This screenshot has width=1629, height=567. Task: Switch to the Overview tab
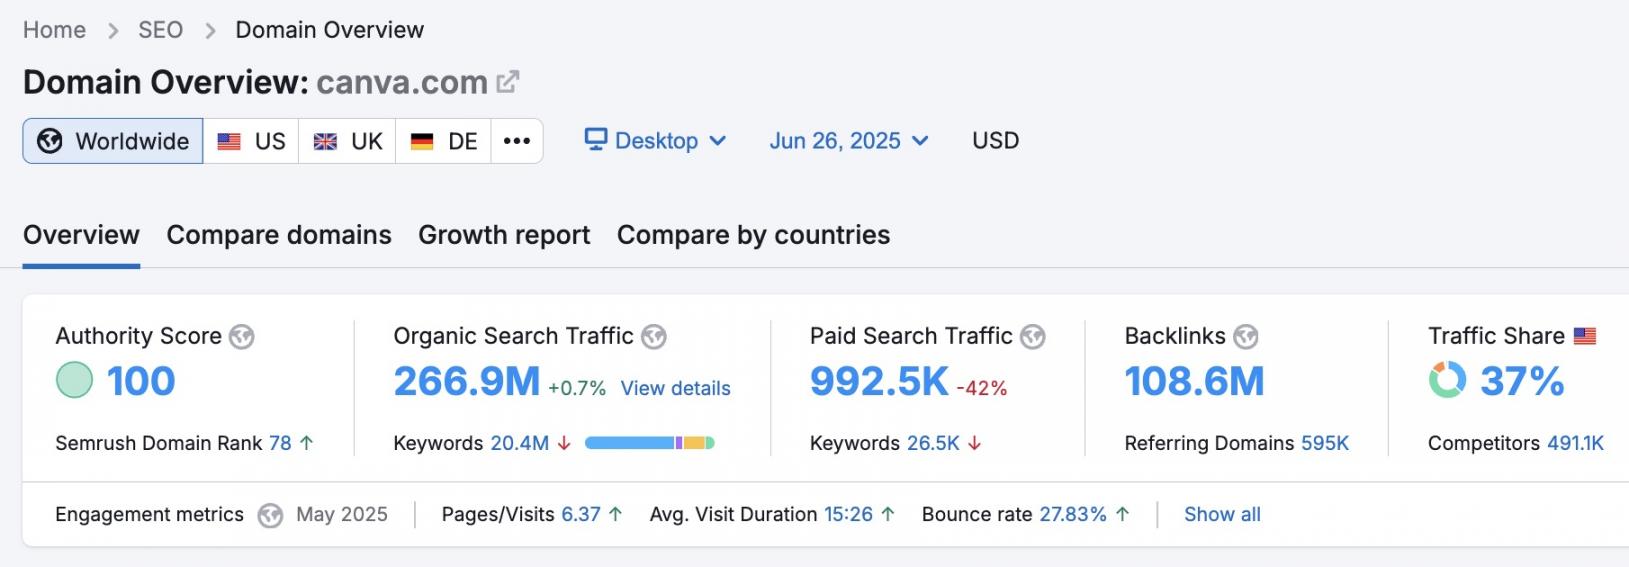81,235
